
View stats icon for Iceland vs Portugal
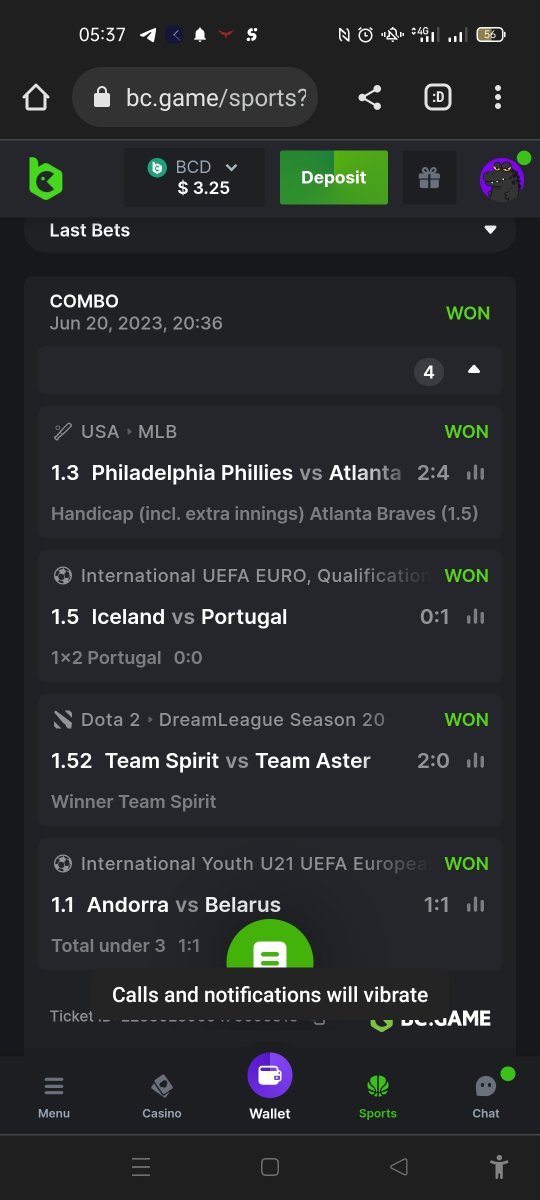pyautogui.click(x=475, y=617)
